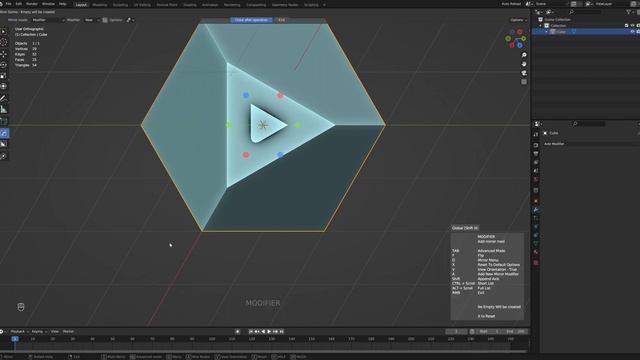Open the Render properties tab icon
The image size is (640, 360).
pyautogui.click(x=536, y=145)
